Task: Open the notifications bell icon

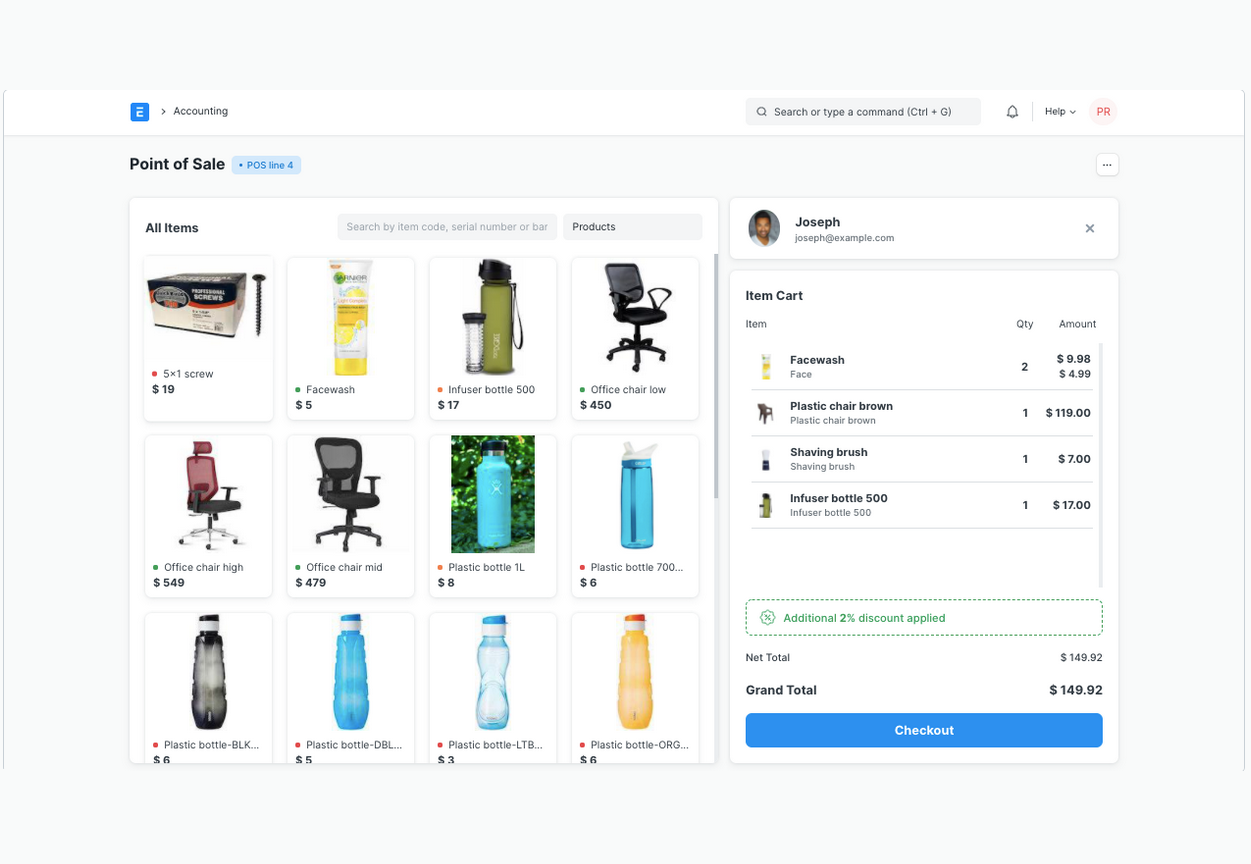Action: coord(1012,112)
